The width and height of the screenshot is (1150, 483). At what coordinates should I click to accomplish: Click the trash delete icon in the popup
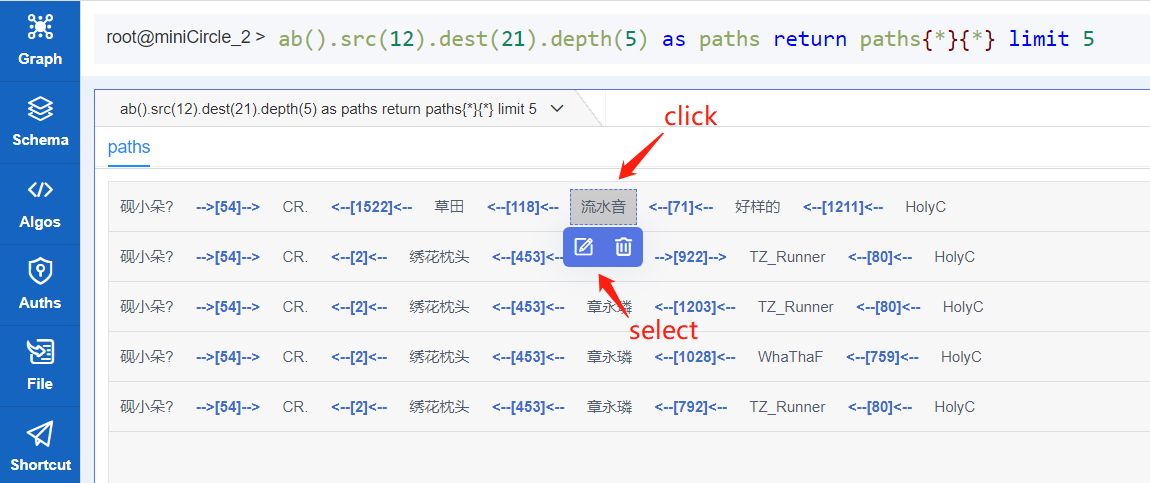(623, 247)
